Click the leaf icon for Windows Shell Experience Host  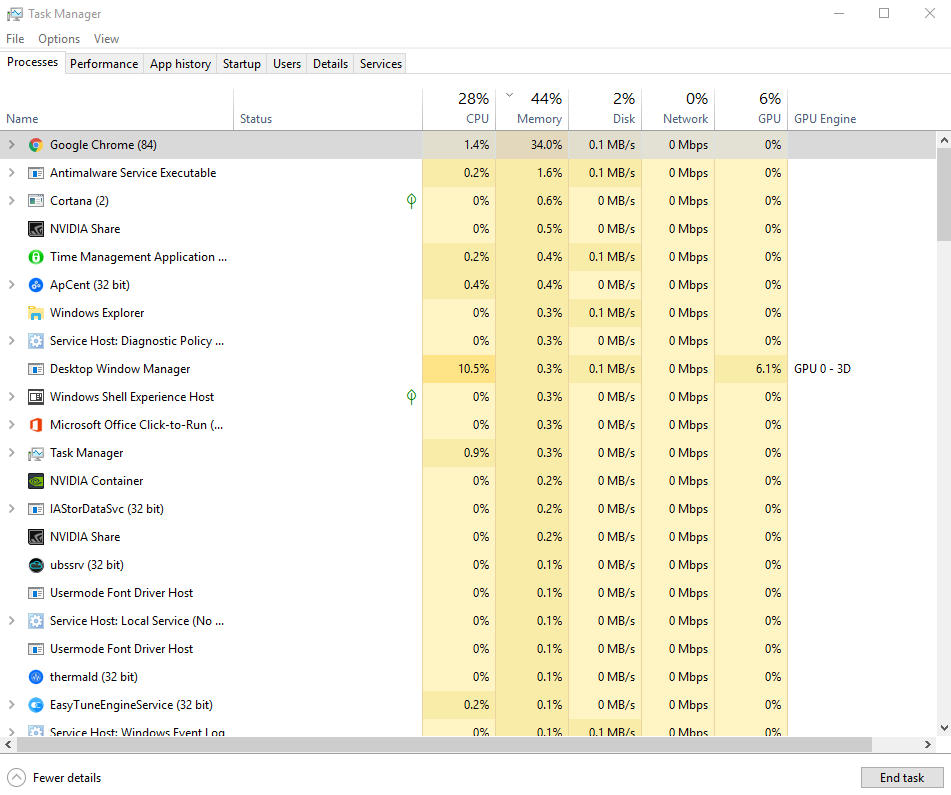click(411, 397)
